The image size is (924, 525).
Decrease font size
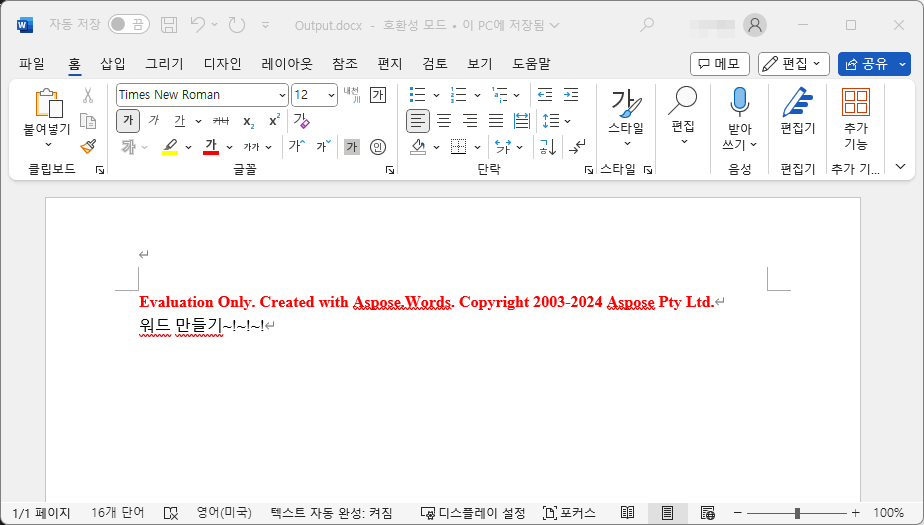point(324,146)
